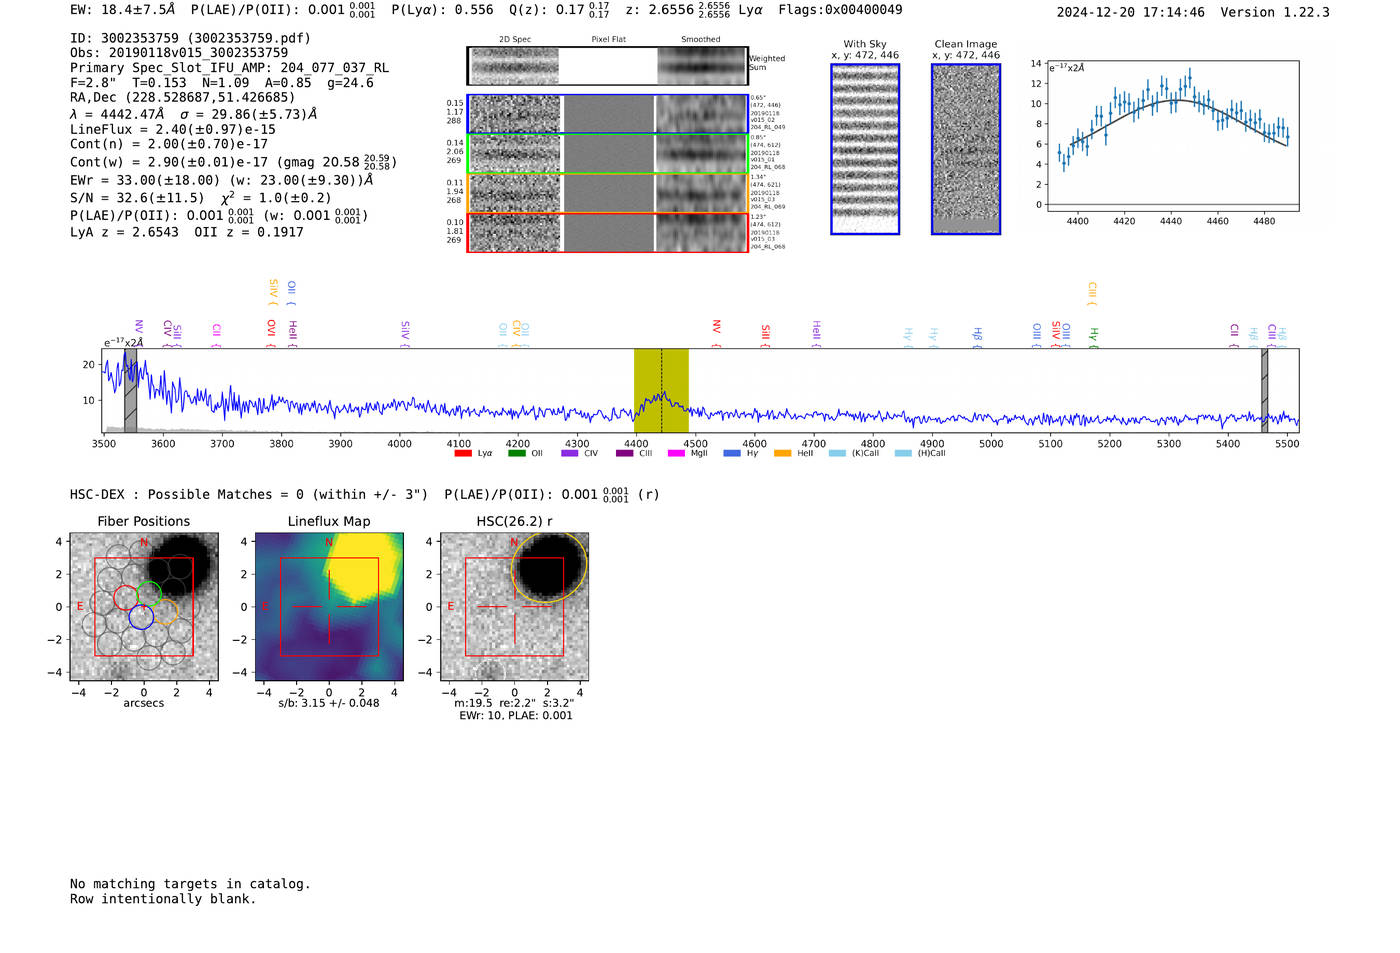Viewport: 1400px width, 953px height.
Task: Click the magenta MgII legend swatch
Action: pos(677,454)
